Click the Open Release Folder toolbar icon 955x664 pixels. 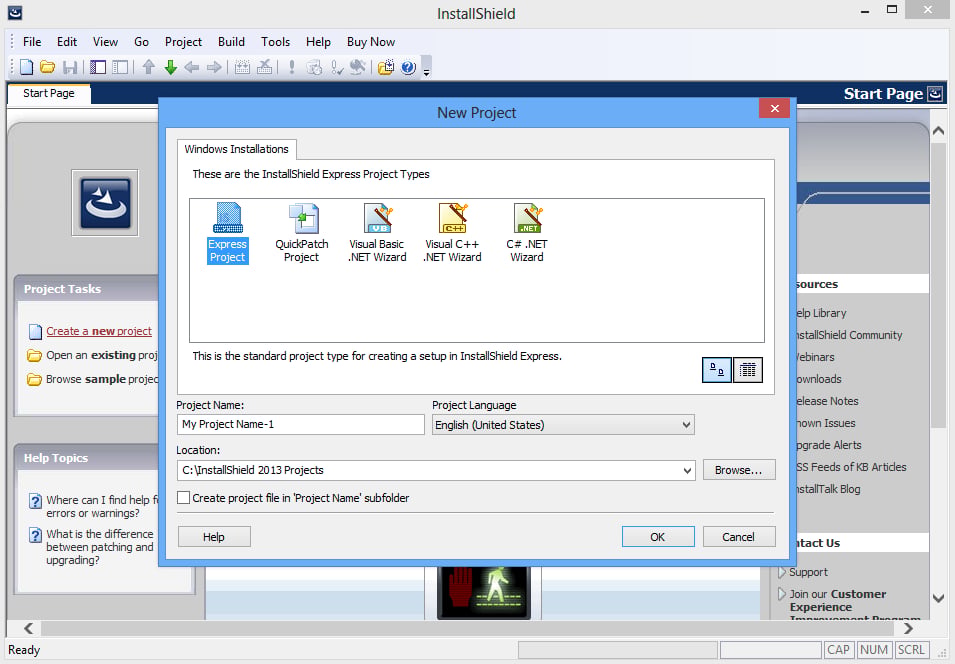[x=386, y=67]
